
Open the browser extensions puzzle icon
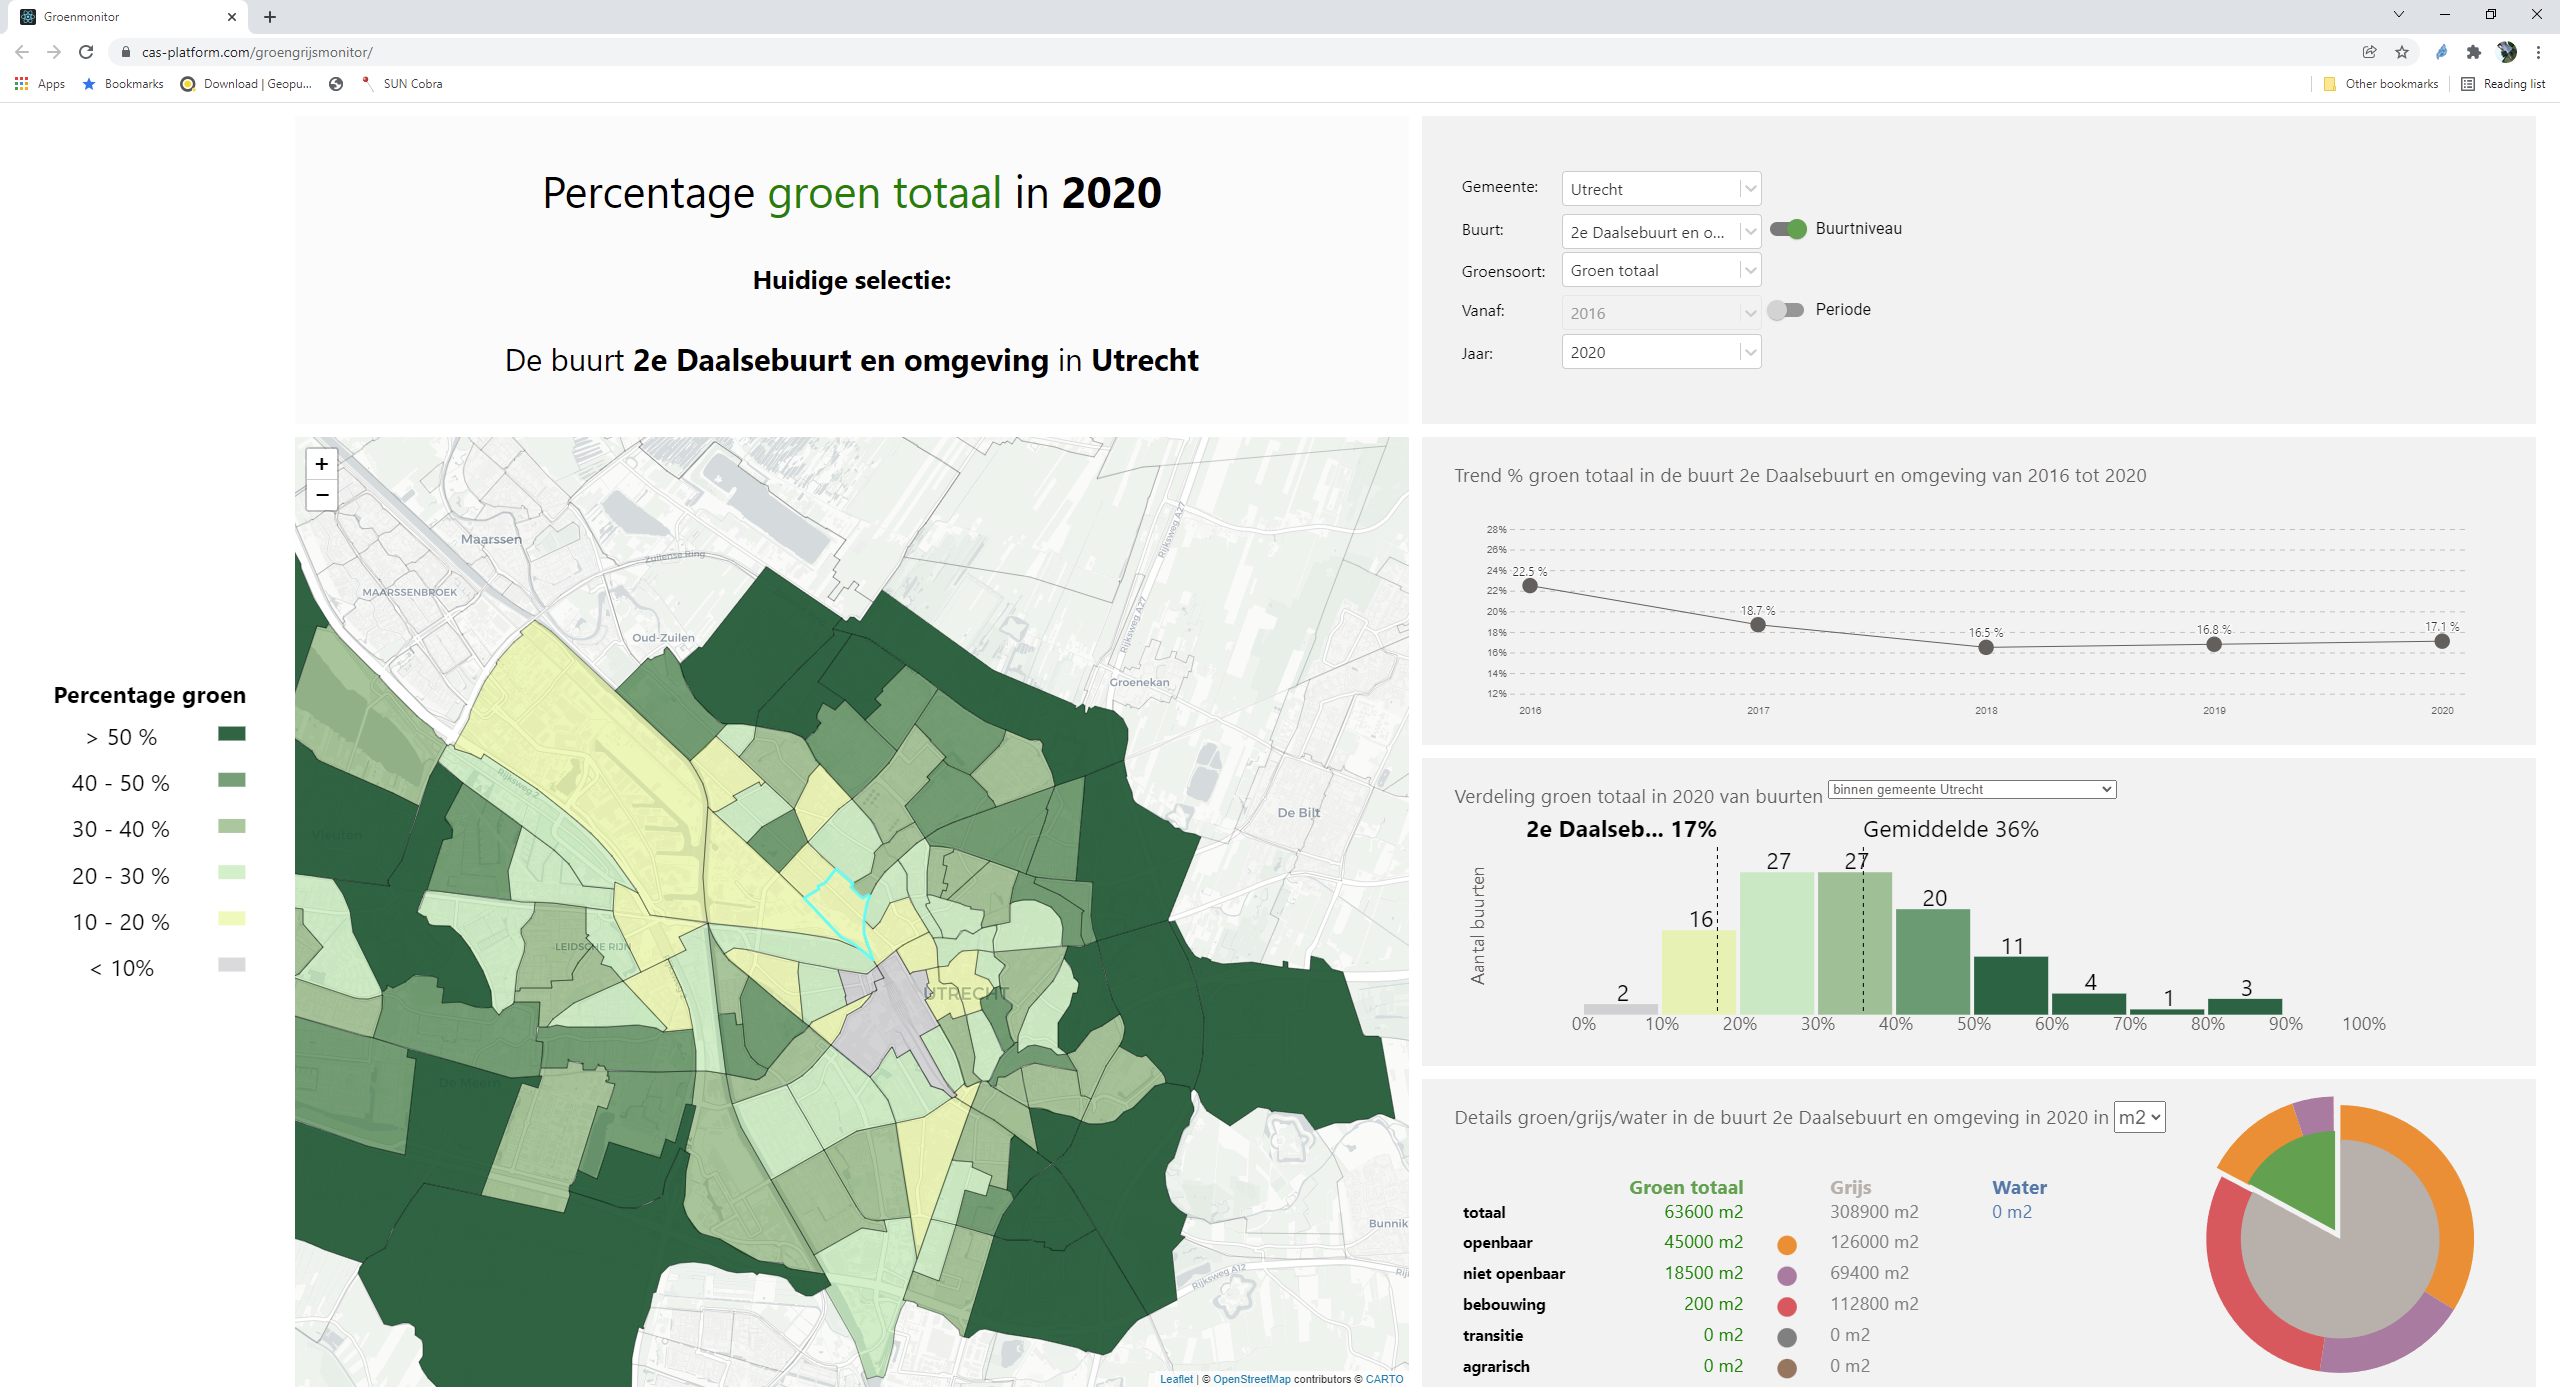click(x=2474, y=52)
